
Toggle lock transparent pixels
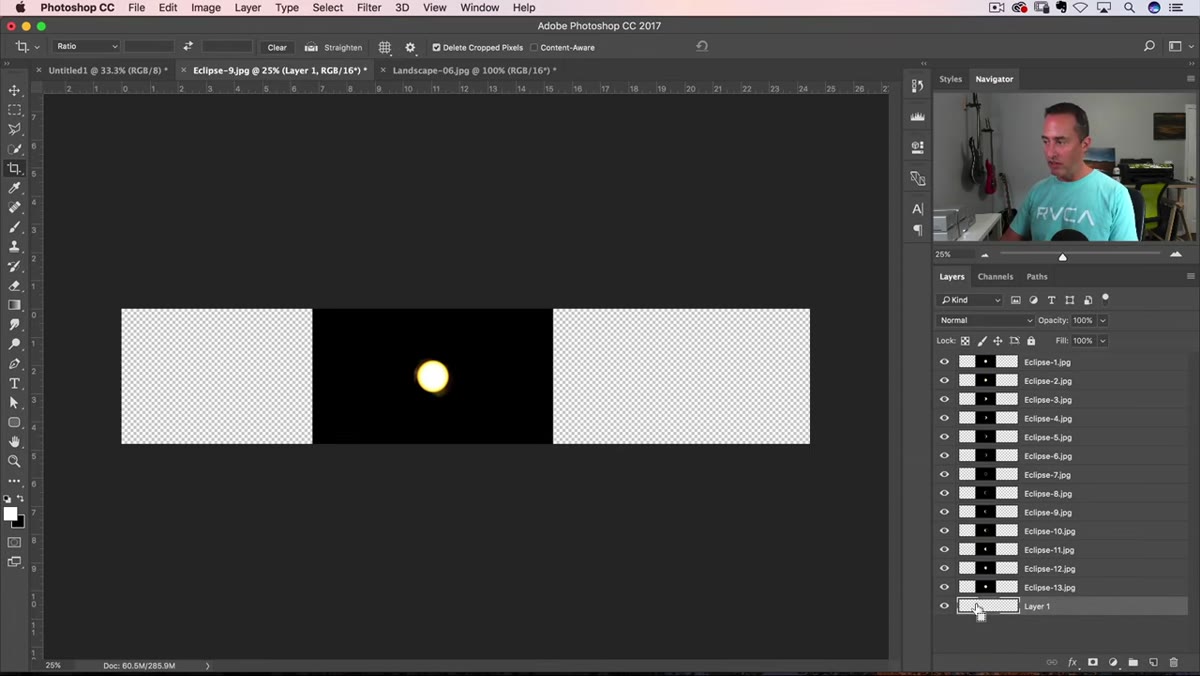pyautogui.click(x=965, y=341)
